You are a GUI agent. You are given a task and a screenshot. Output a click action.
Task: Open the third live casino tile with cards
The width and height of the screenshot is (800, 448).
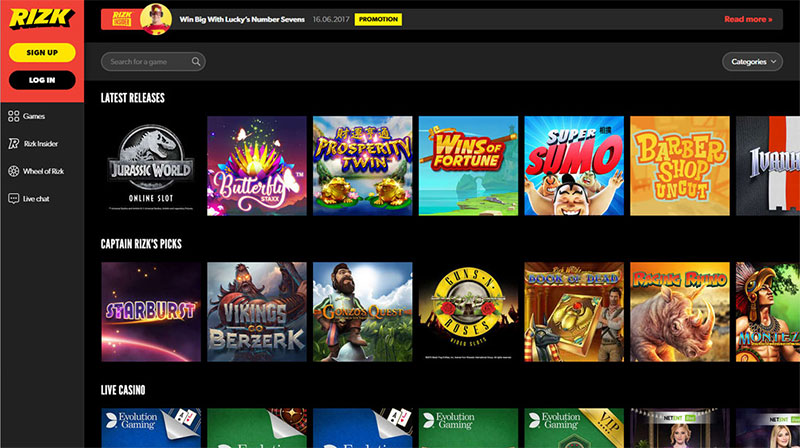pyautogui.click(x=362, y=428)
